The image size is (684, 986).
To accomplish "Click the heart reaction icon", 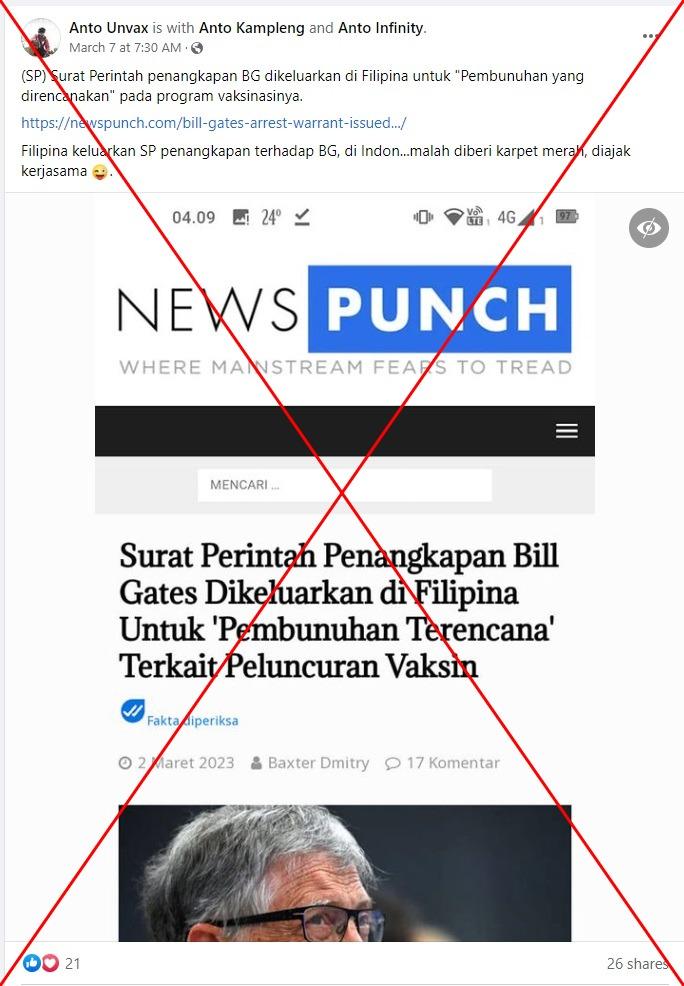I will coord(50,962).
